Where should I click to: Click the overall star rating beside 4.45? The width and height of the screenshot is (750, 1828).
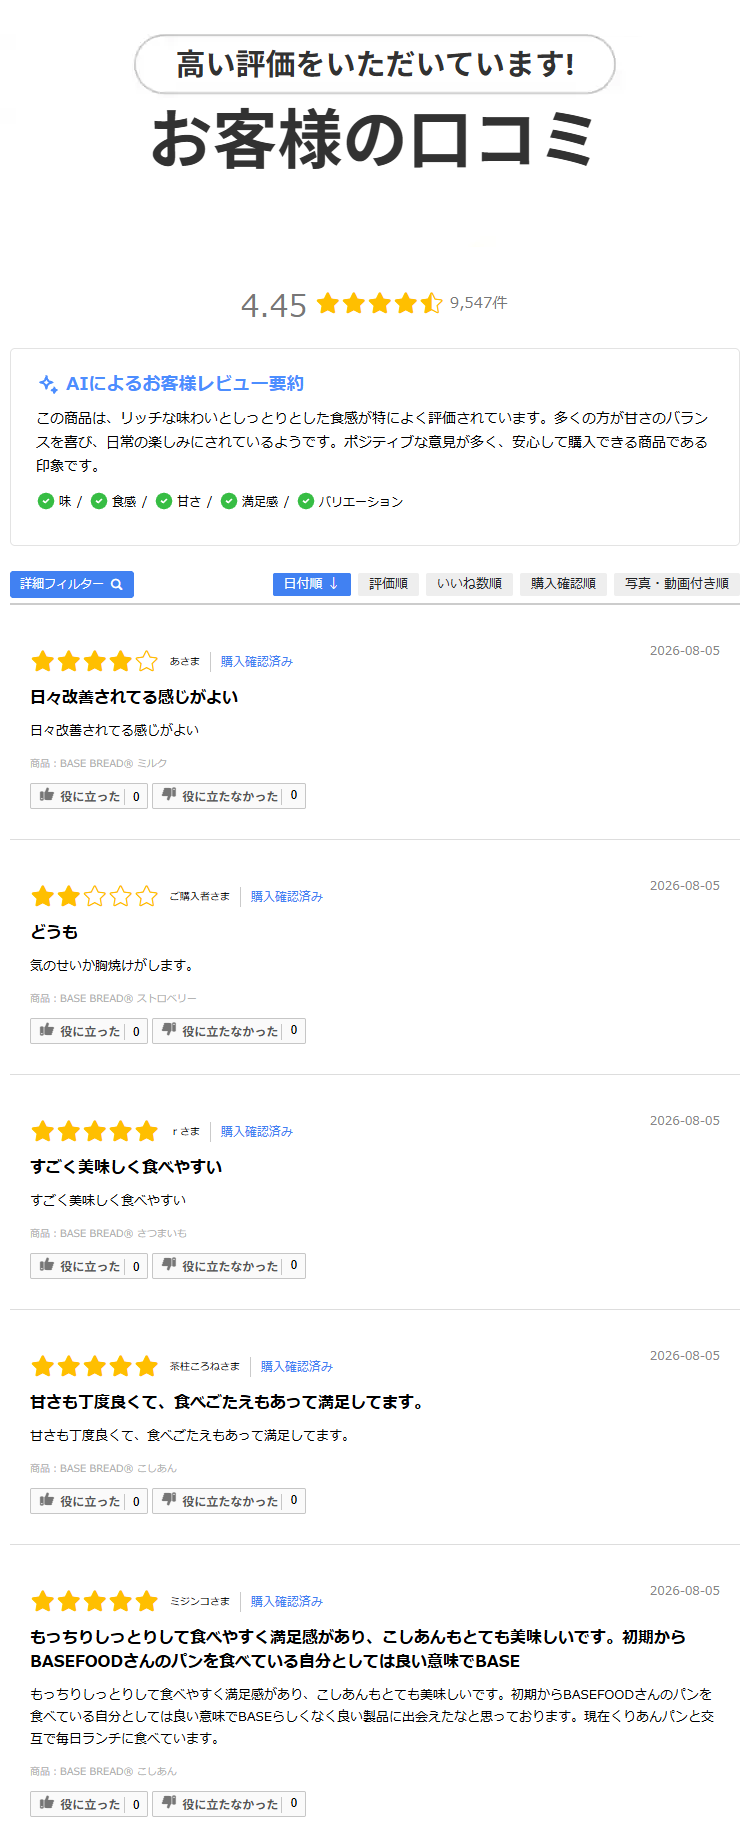coord(379,303)
